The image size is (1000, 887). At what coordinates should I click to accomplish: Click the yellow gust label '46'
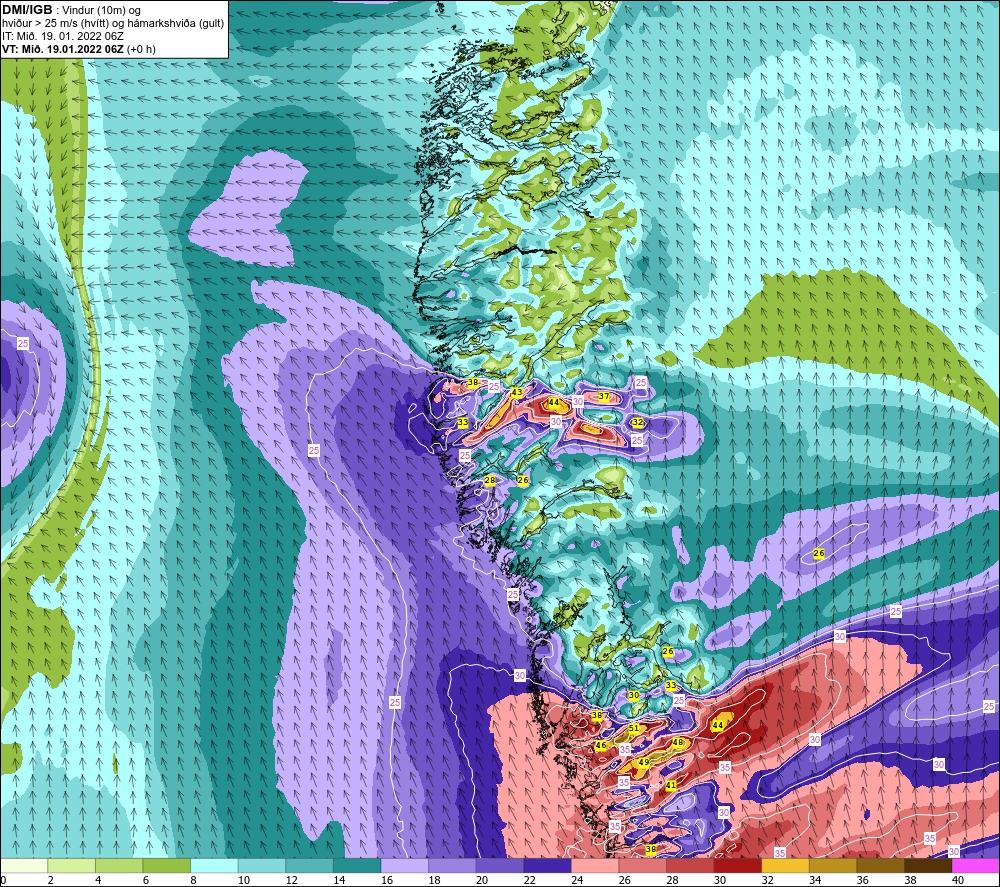point(601,745)
